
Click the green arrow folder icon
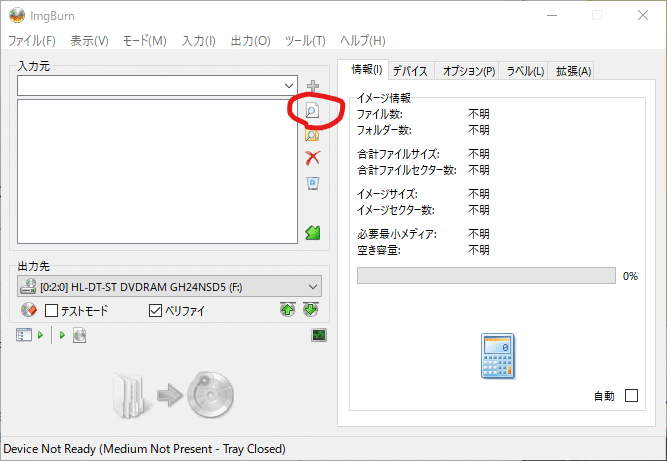click(313, 233)
